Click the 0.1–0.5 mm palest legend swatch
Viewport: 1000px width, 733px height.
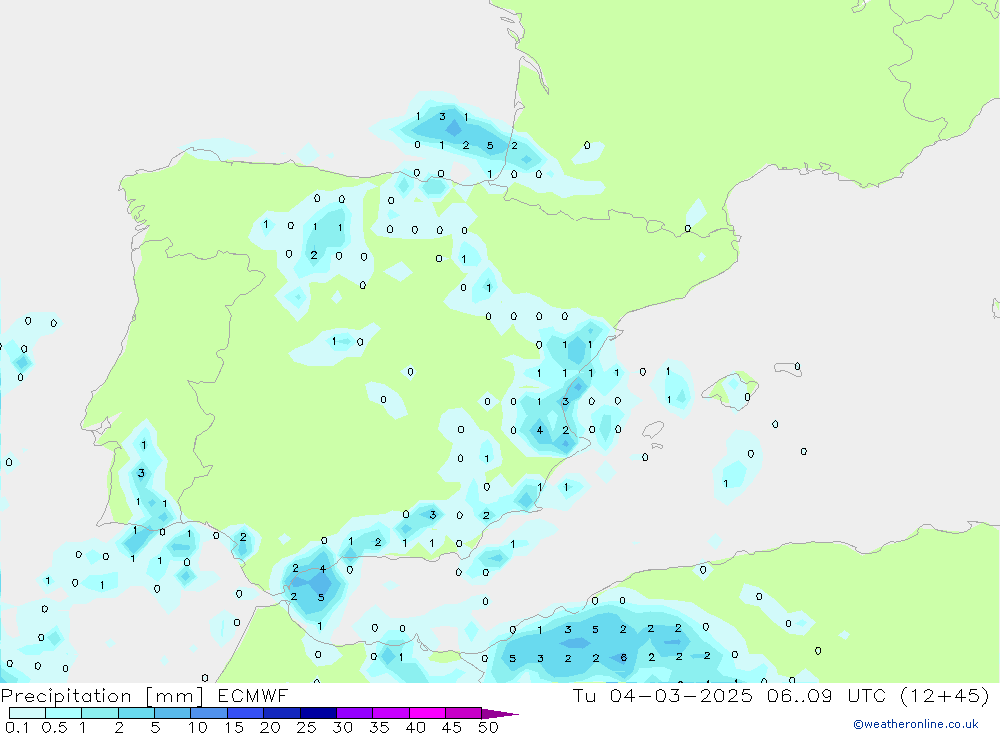pyautogui.click(x=27, y=713)
